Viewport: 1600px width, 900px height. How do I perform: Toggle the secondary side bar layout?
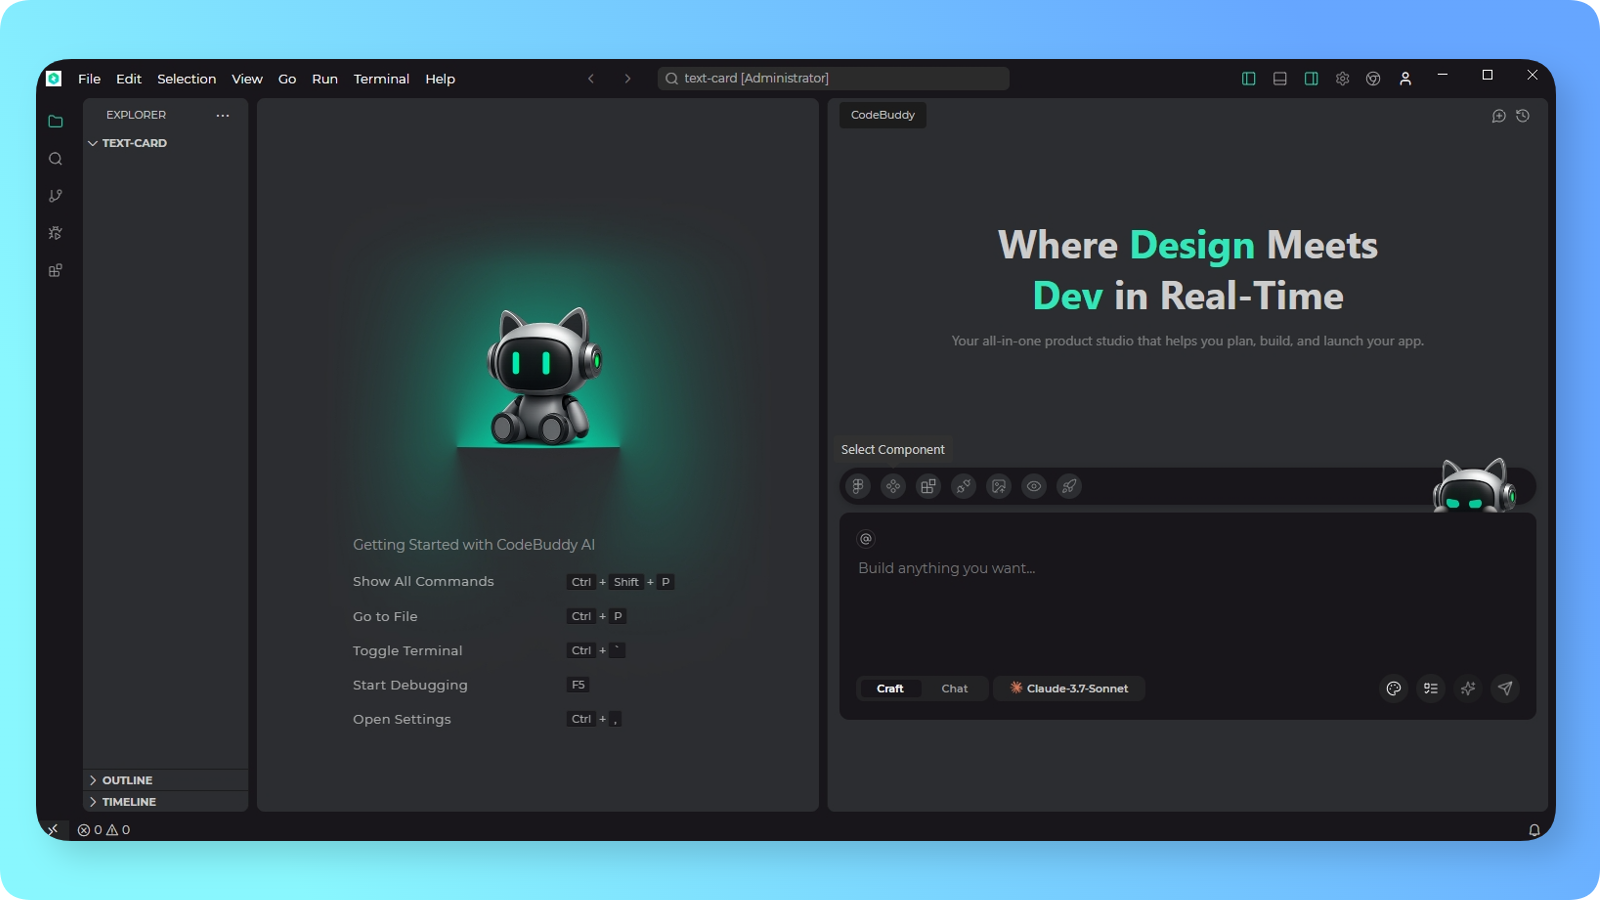click(x=1311, y=79)
